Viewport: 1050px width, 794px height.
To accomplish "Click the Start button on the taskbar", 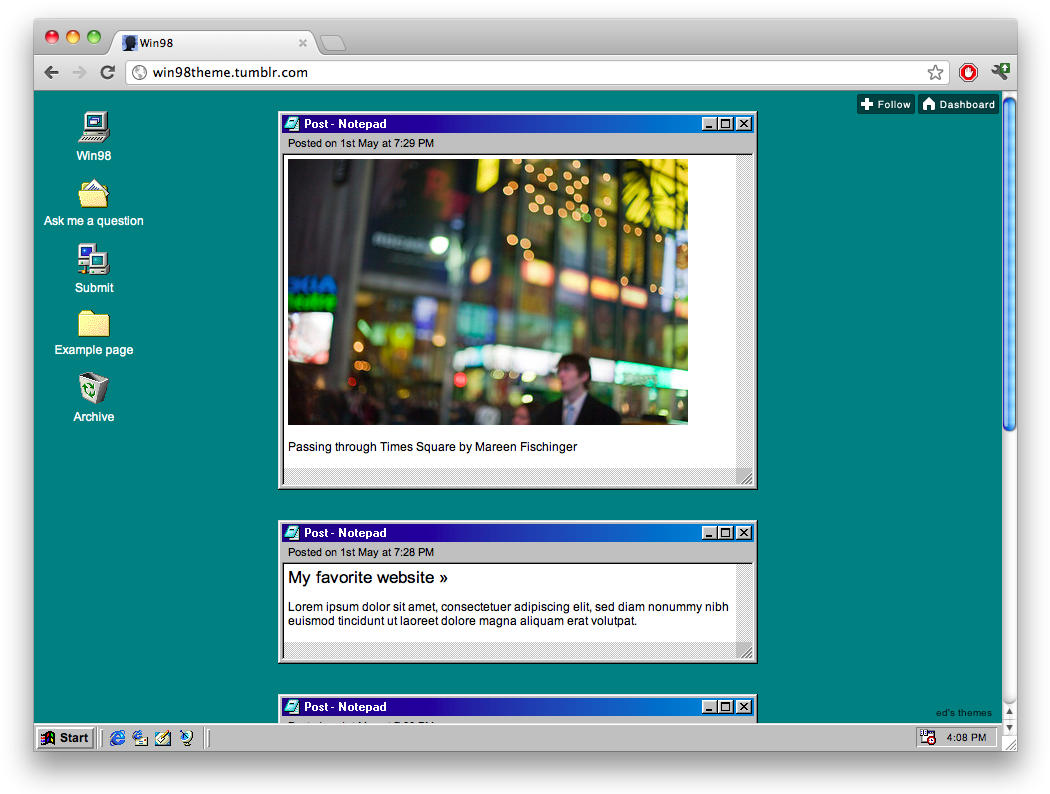I will coord(66,738).
